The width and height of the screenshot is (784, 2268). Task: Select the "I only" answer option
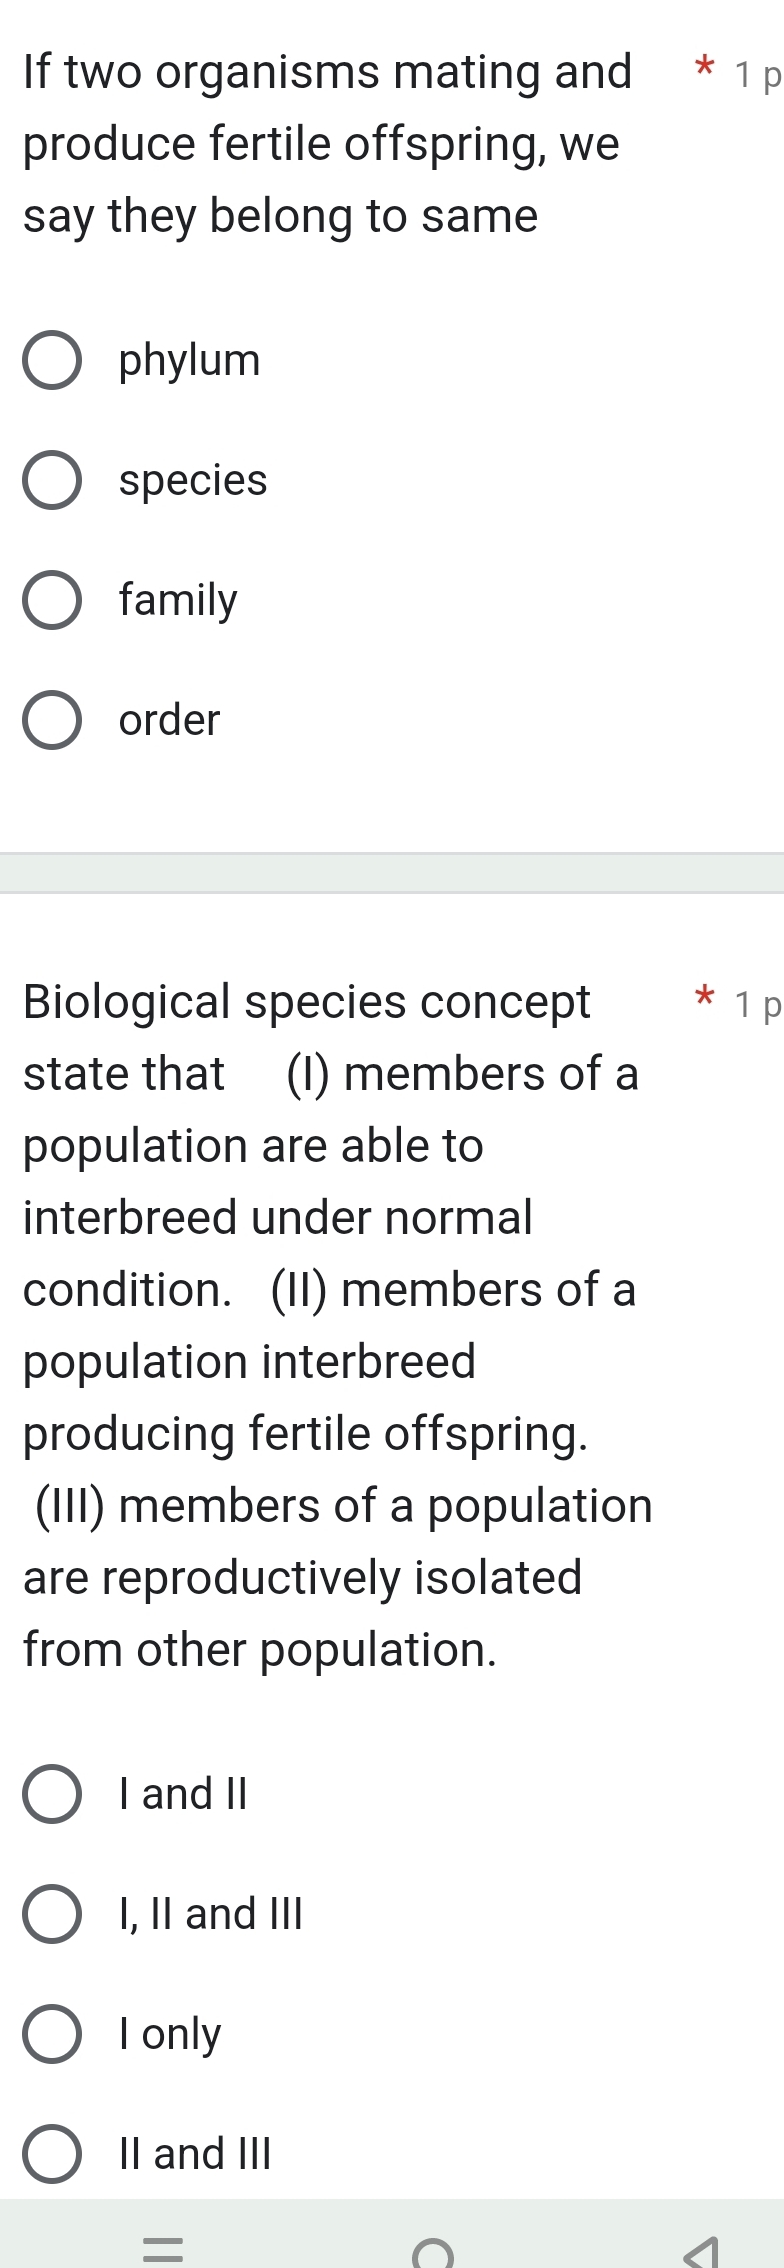pos(54,2034)
